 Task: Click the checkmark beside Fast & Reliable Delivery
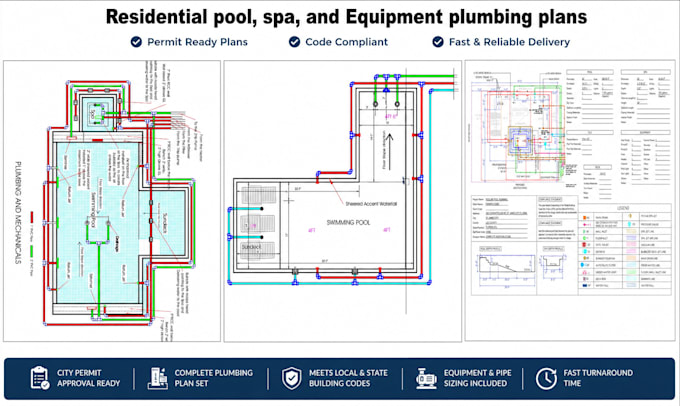[438, 42]
